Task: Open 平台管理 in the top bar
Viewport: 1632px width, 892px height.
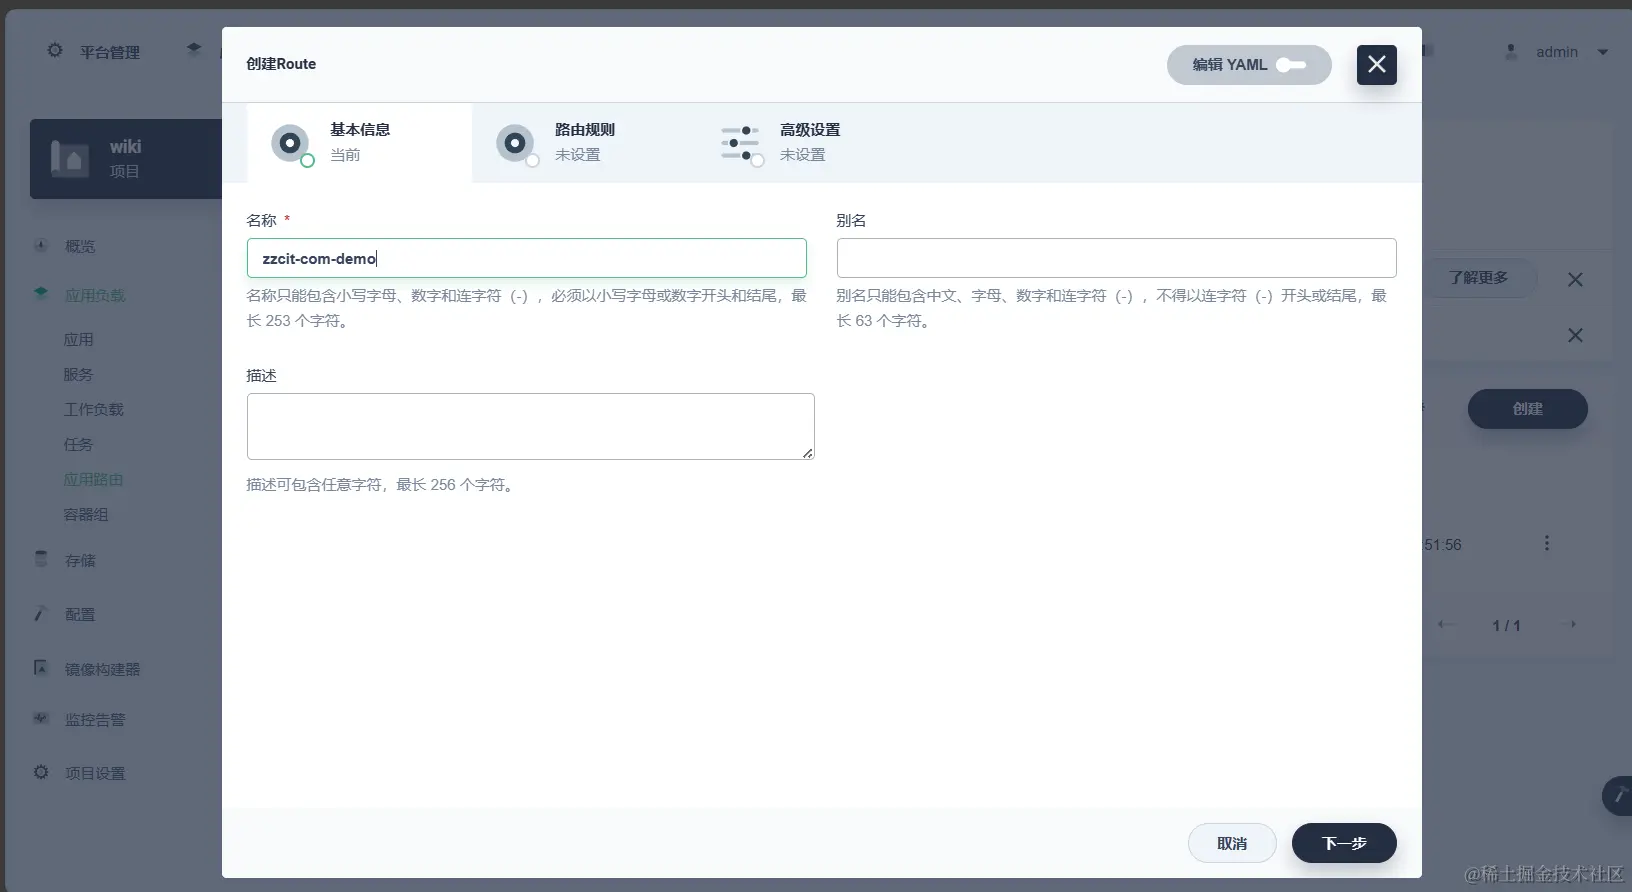Action: coord(110,52)
